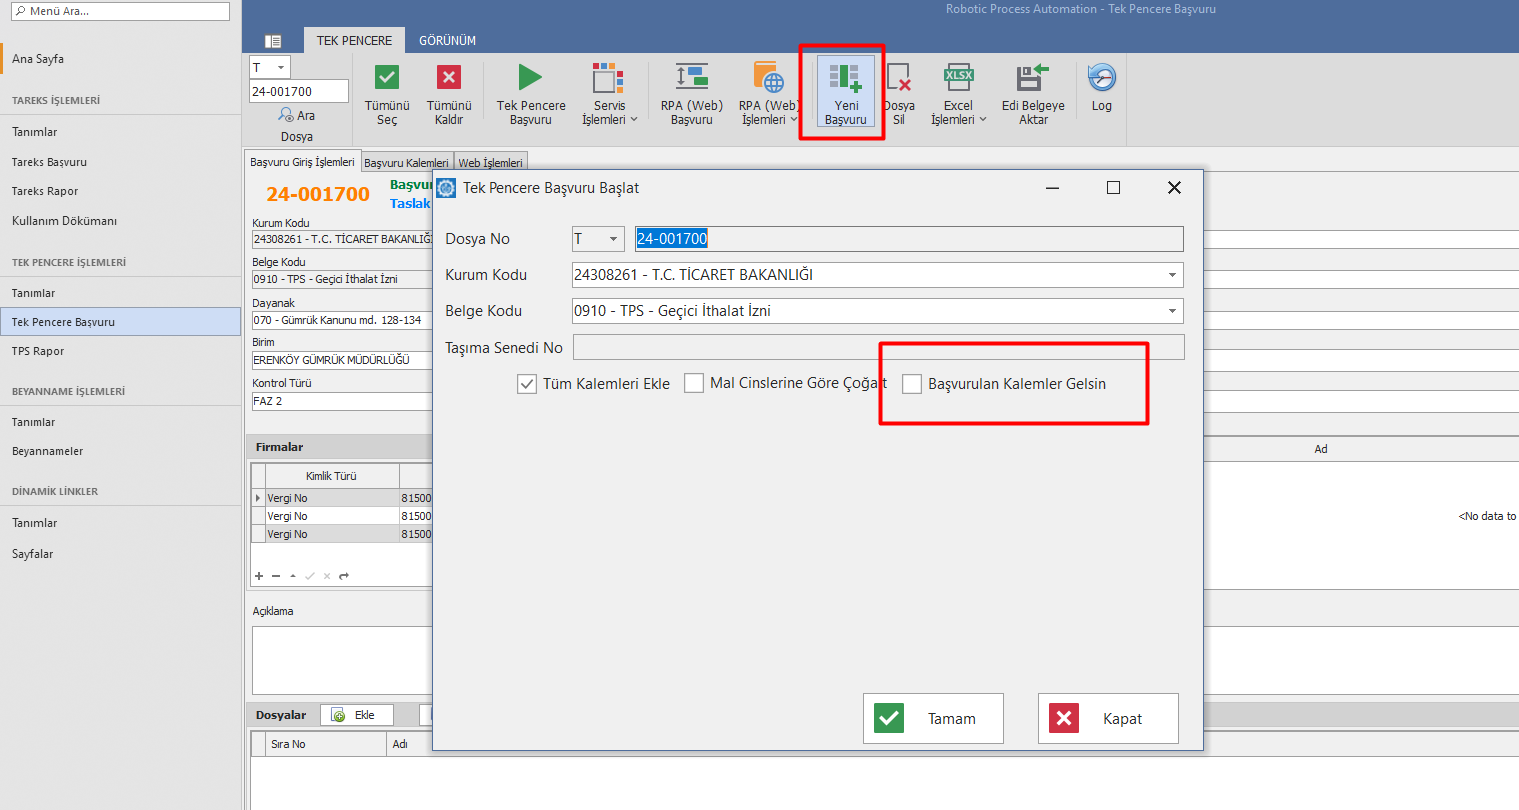1519x810 pixels.
Task: Click the Ara search icon under Dosya
Action: pos(286,115)
